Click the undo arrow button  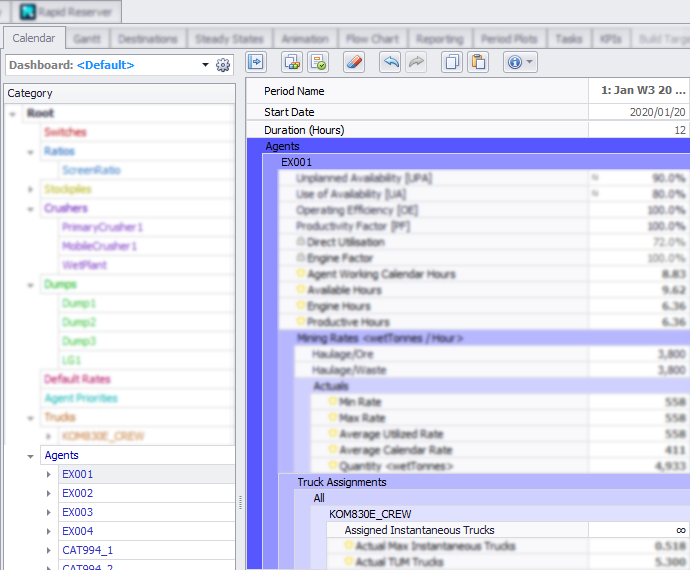pos(391,62)
